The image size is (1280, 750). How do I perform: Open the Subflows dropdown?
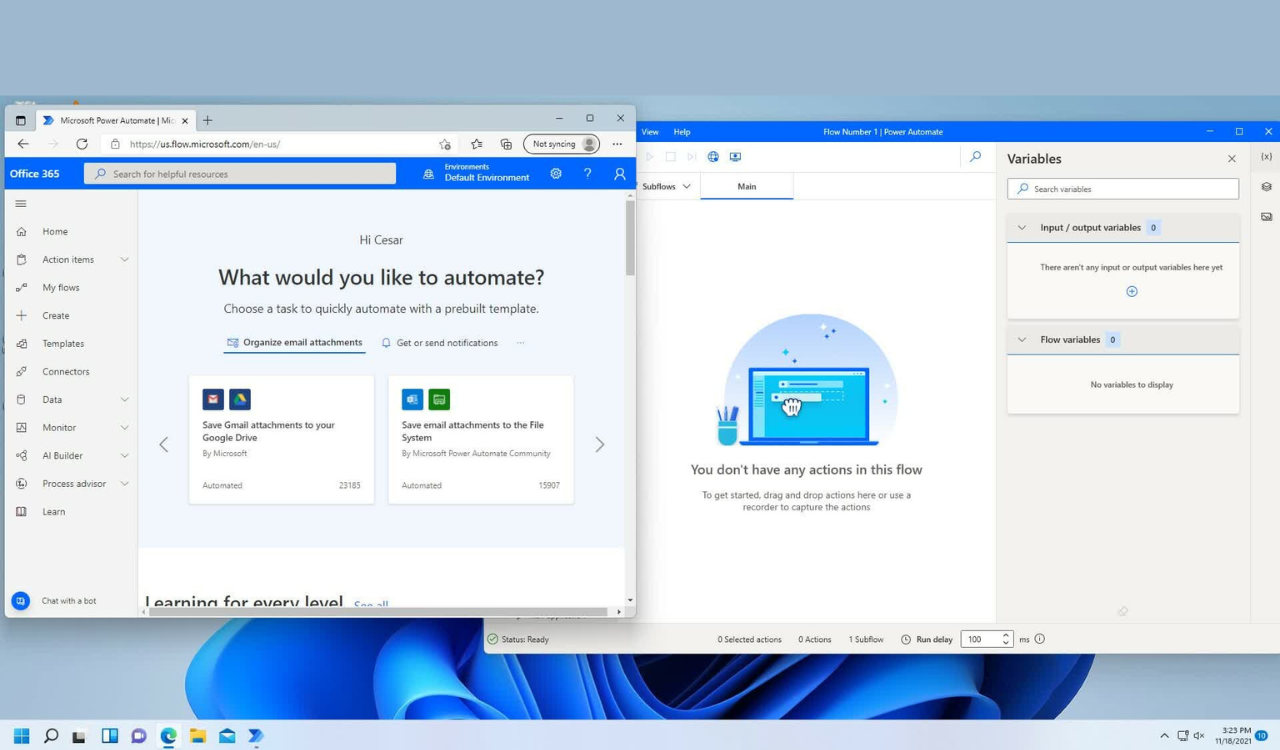click(667, 187)
